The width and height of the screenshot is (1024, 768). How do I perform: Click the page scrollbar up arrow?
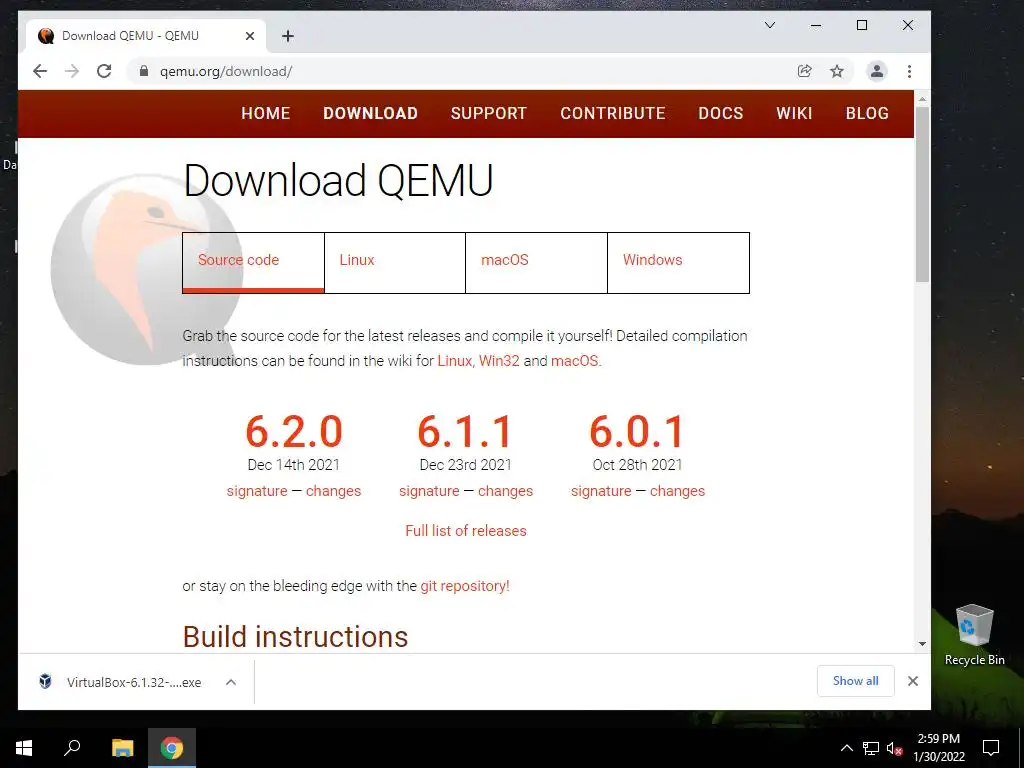pos(922,99)
